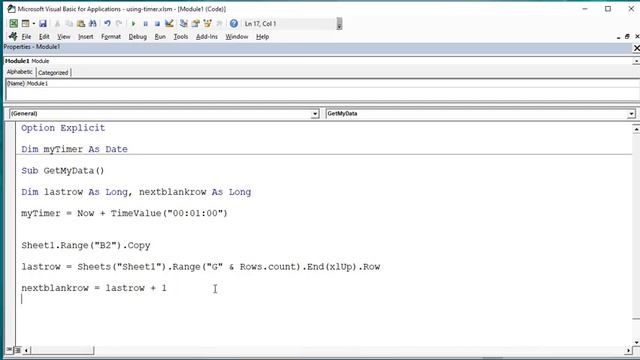Expand the Module1 object dropdown in Properties
This screenshot has height=360, width=640.
coord(636,61)
